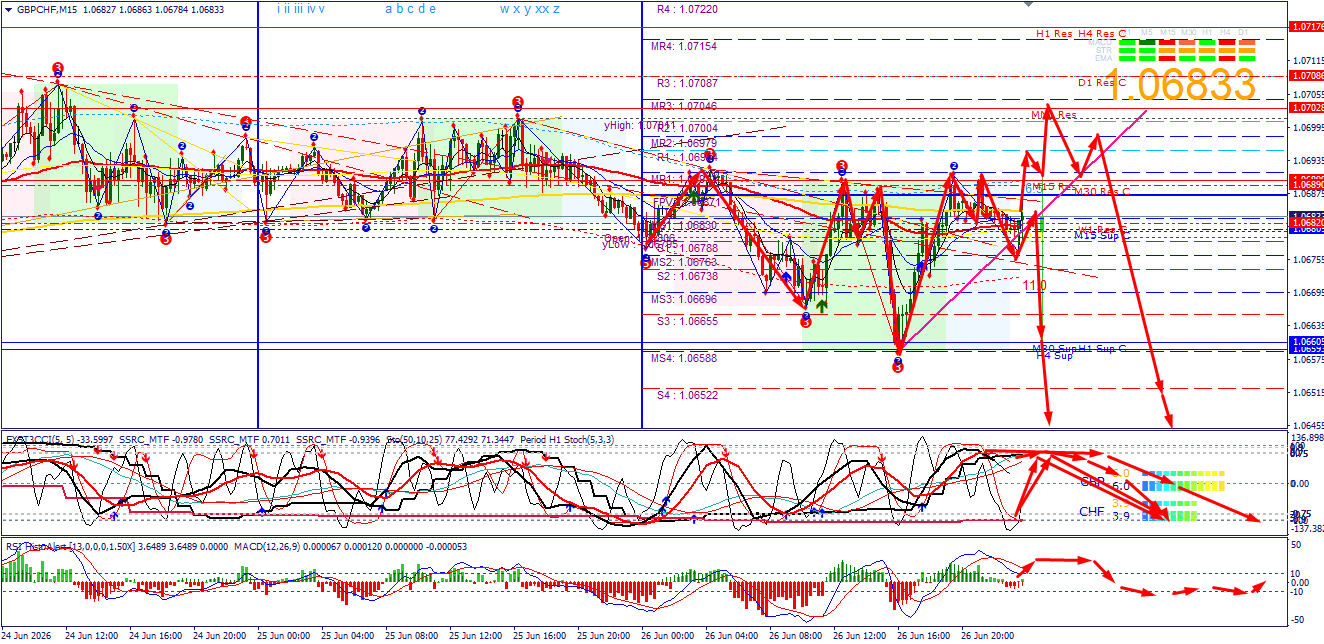Click the 'D1 Res C' resistance label

1101,83
